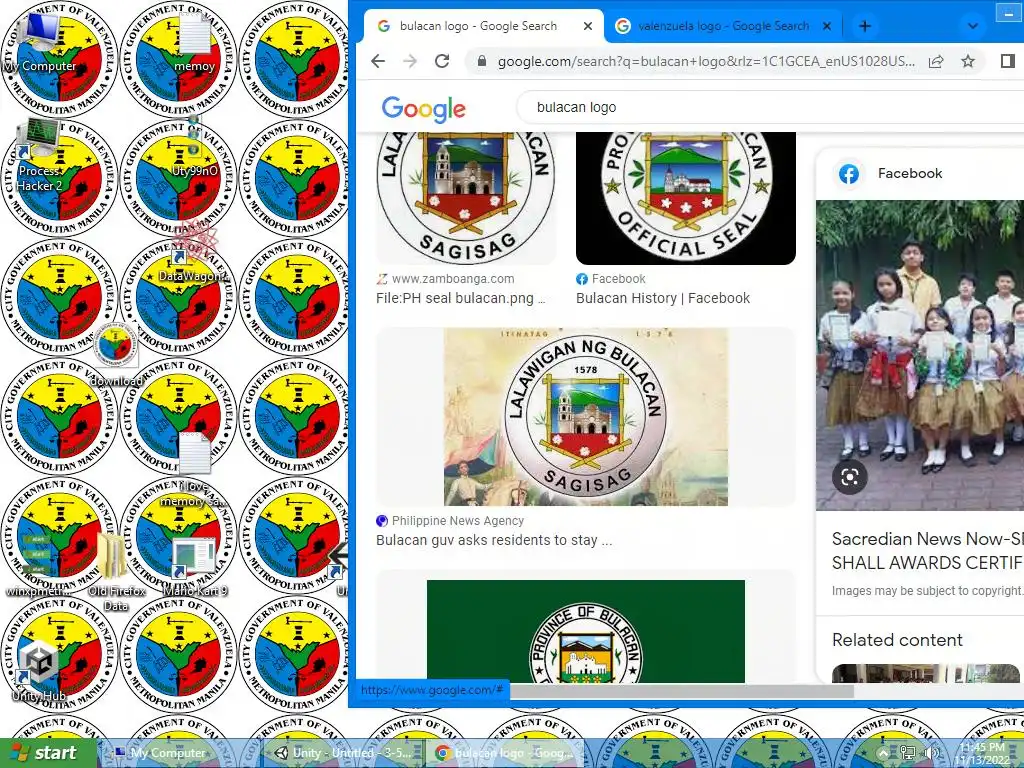Open the 'Bulacan History | Facebook' result
Screen dimensions: 1024x768
click(663, 298)
